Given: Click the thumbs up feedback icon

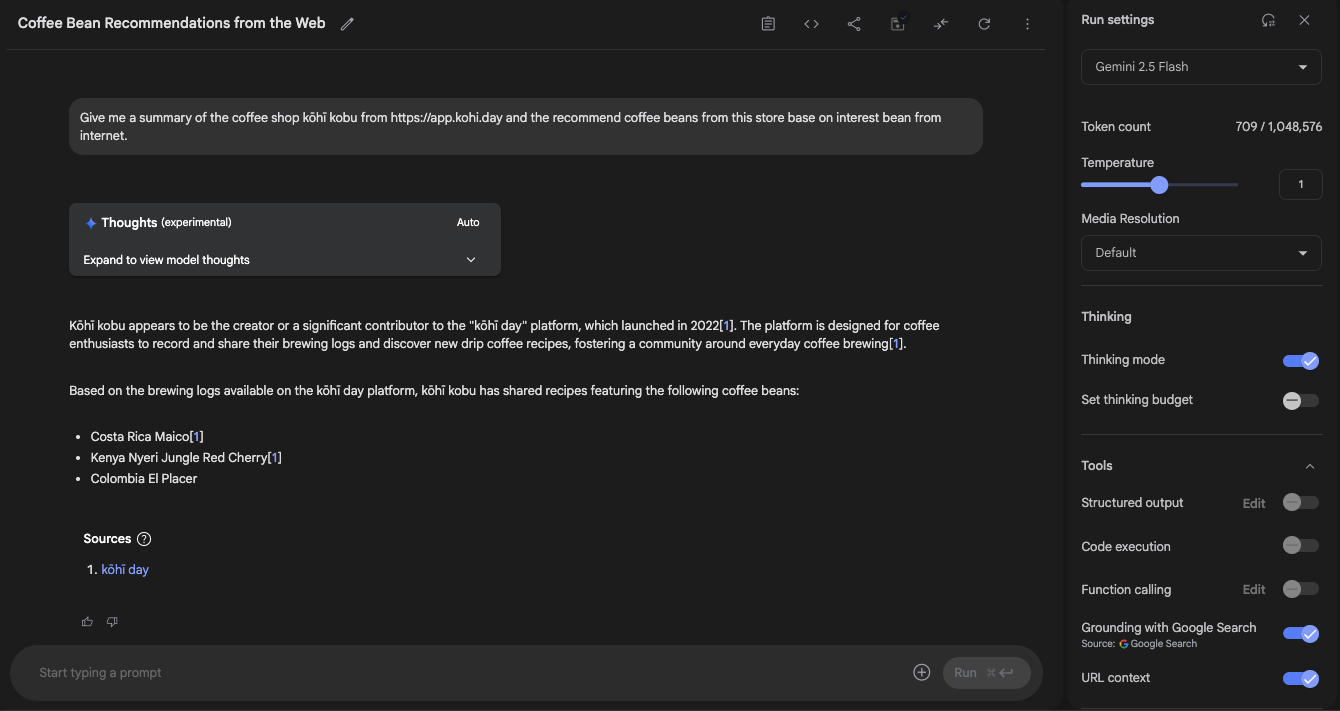Looking at the screenshot, I should pyautogui.click(x=87, y=622).
